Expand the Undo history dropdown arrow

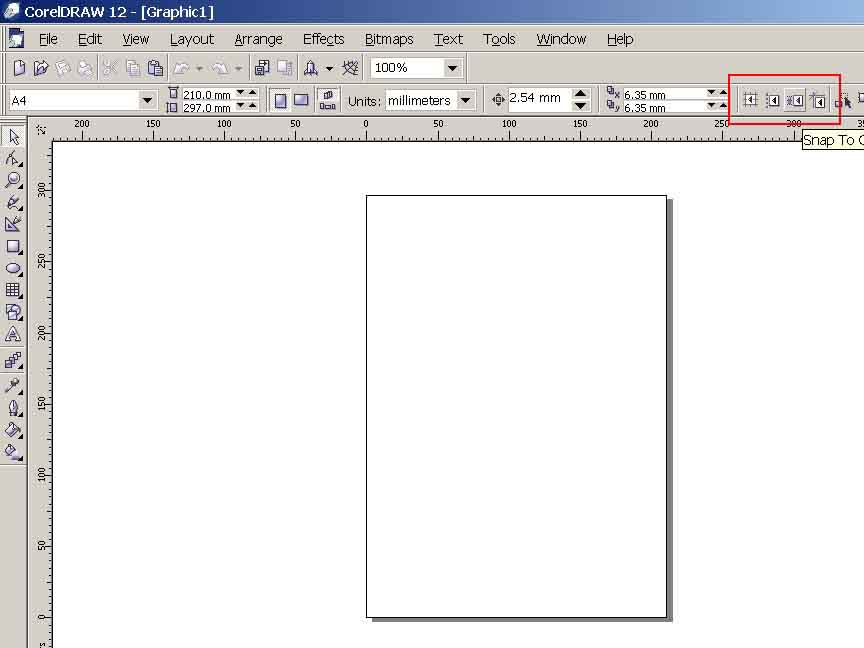pyautogui.click(x=199, y=68)
